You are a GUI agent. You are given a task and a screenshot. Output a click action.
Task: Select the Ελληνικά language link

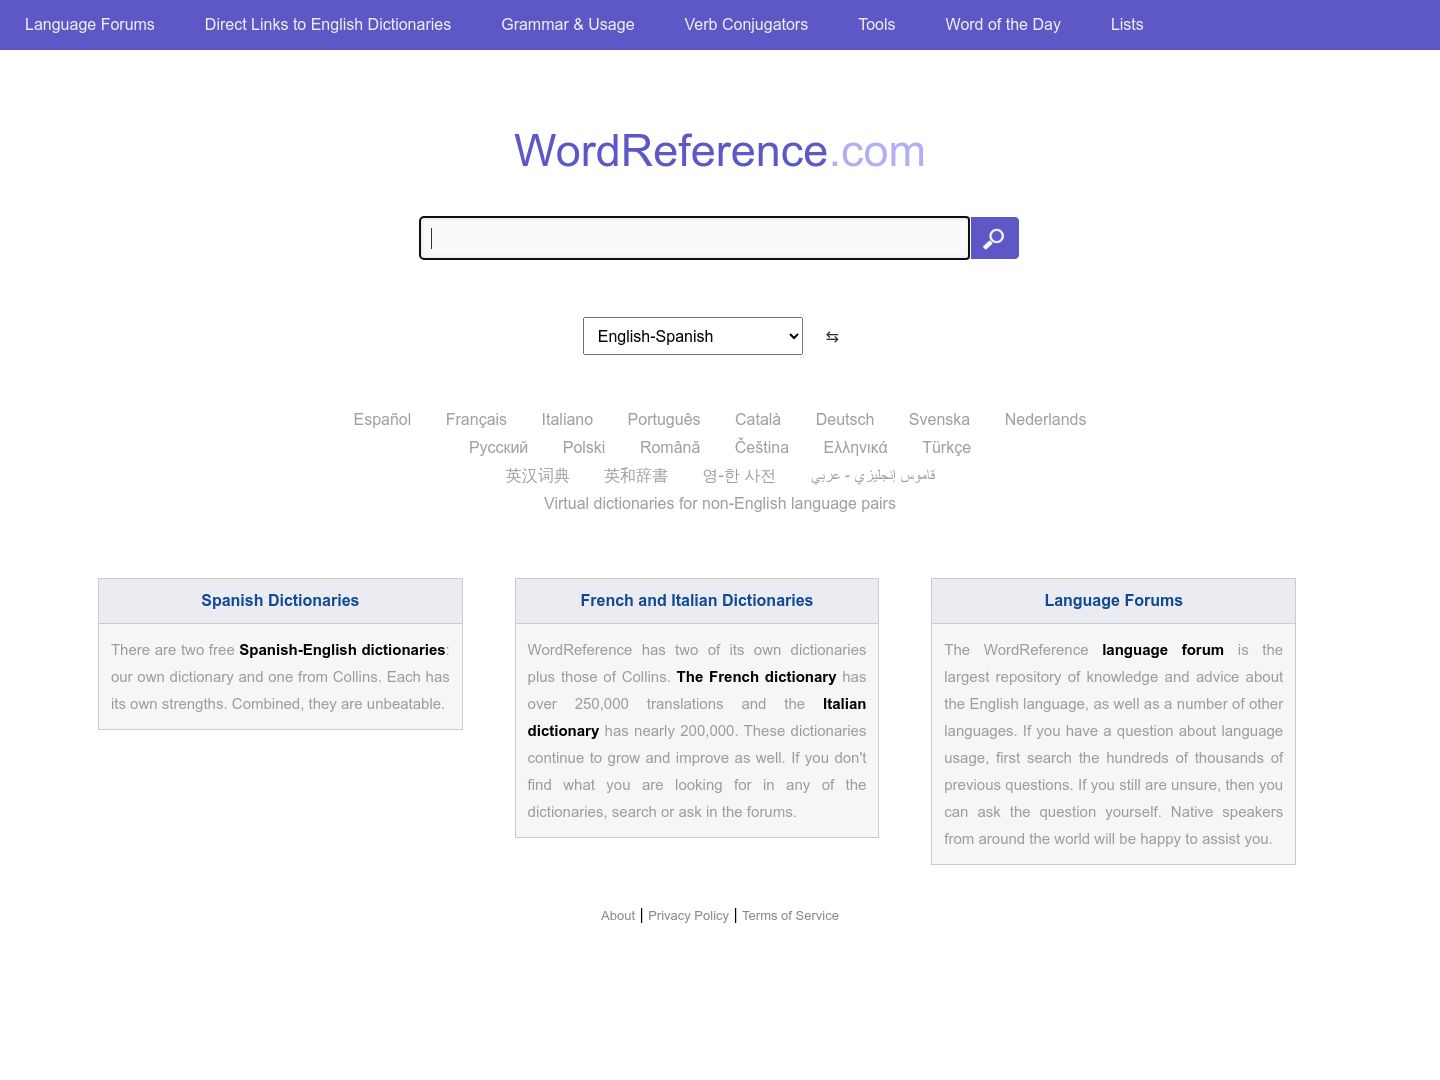[x=855, y=447]
